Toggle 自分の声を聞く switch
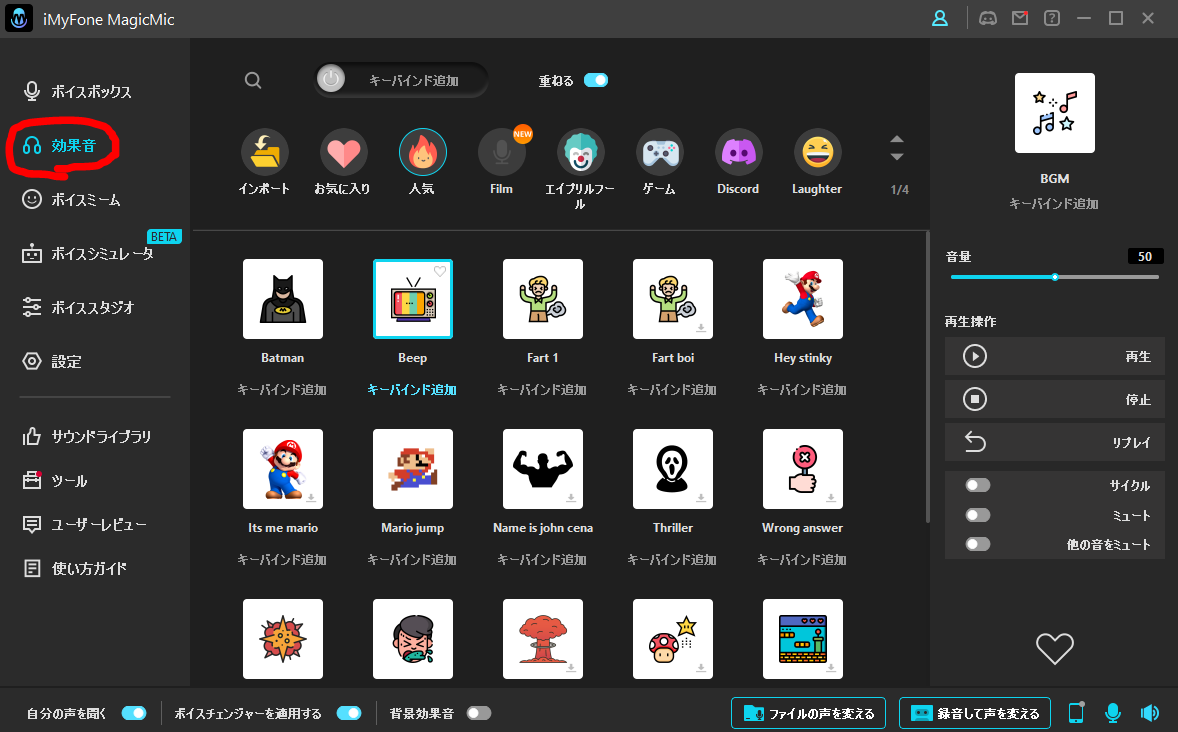 (134, 713)
